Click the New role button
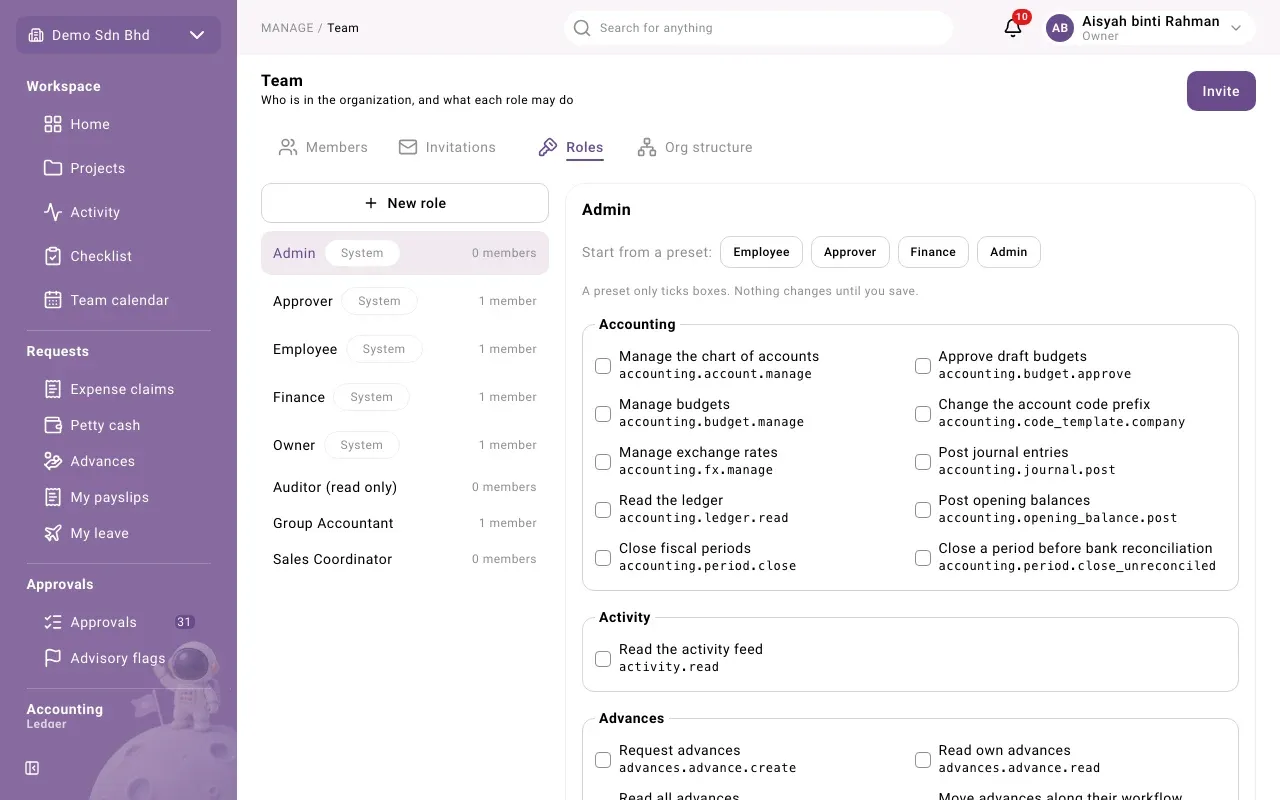 pyautogui.click(x=405, y=203)
